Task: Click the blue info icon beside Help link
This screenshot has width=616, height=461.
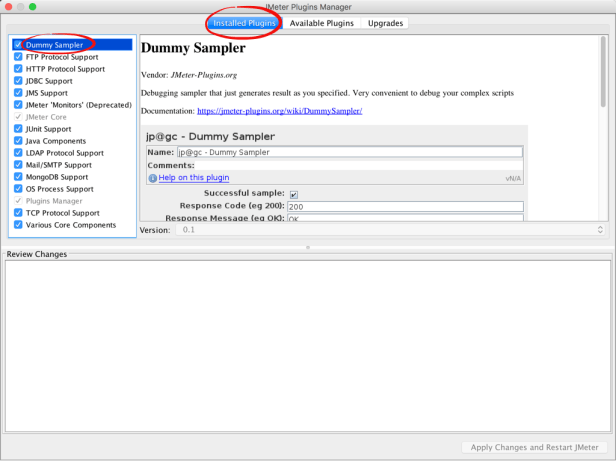Action: tap(152, 178)
